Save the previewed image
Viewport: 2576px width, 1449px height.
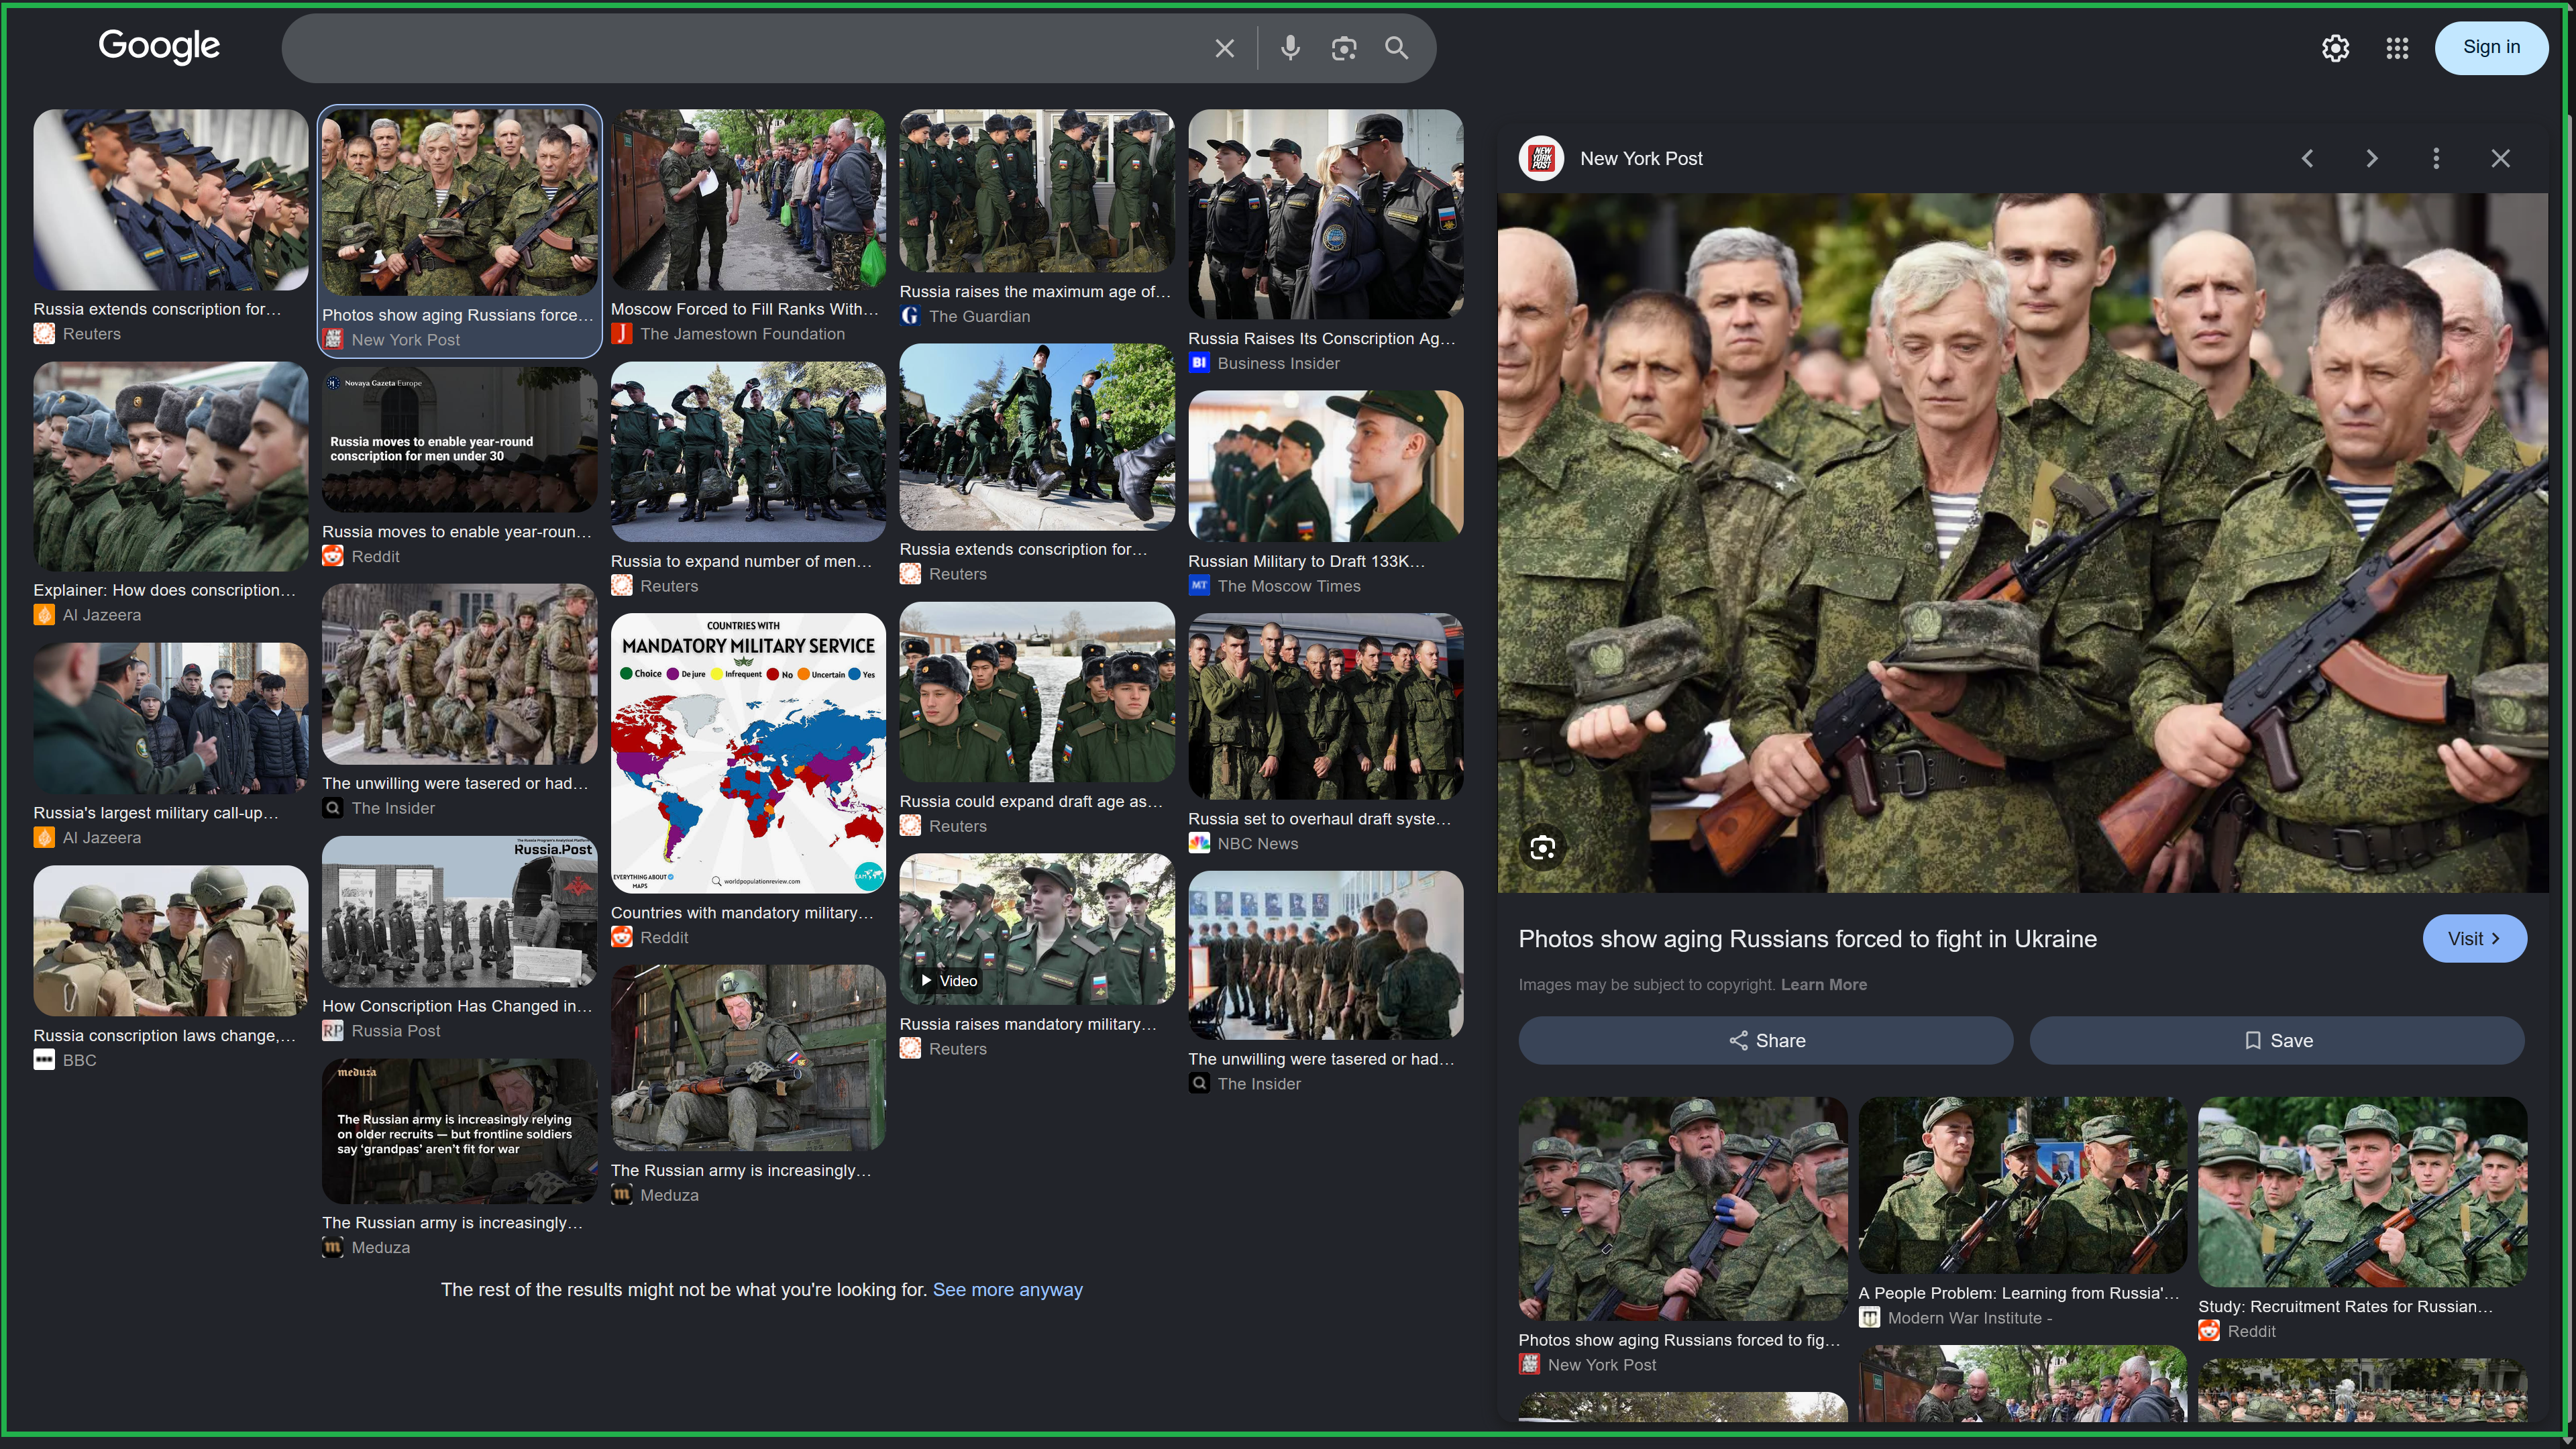pos(2277,1040)
